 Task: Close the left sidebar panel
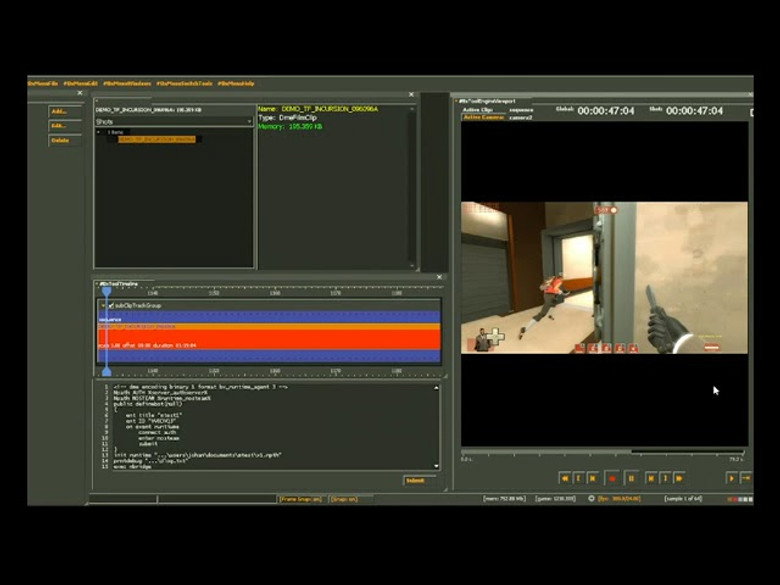[x=80, y=93]
